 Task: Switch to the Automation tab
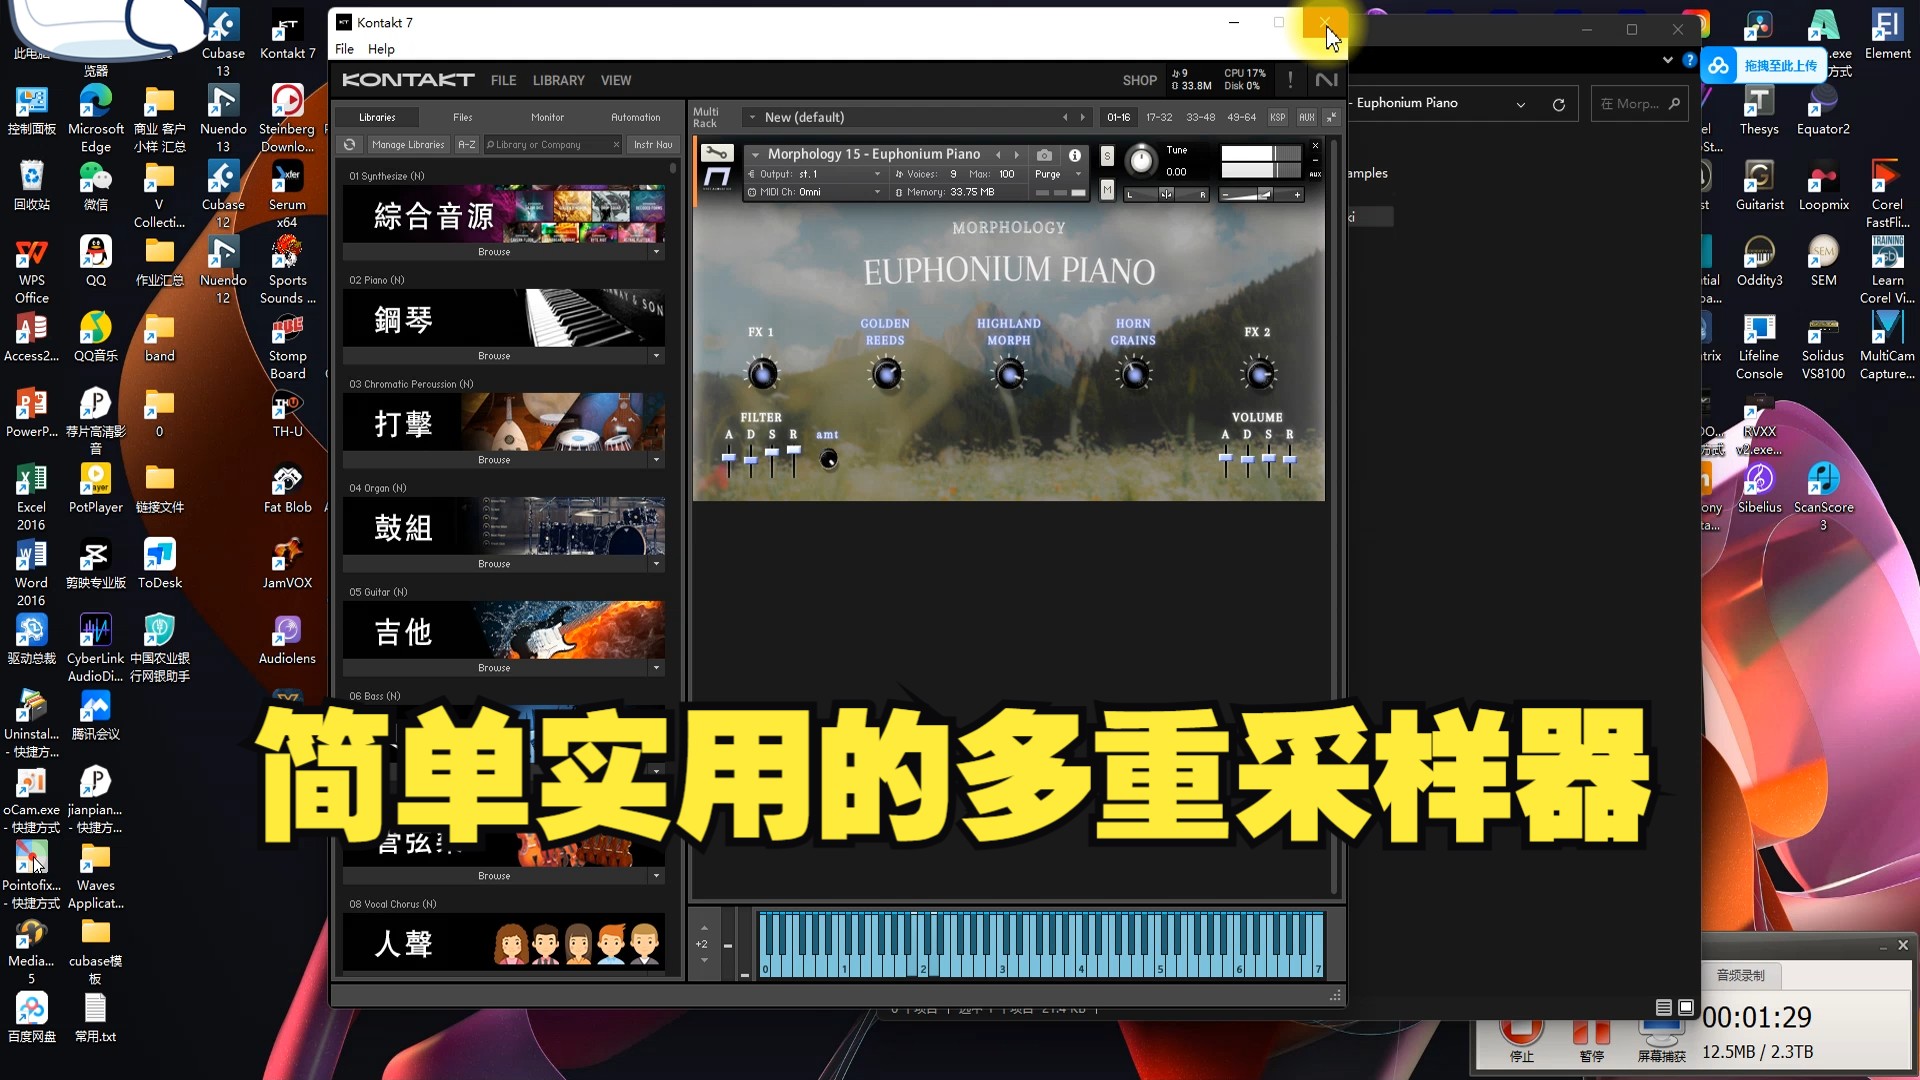pos(635,117)
